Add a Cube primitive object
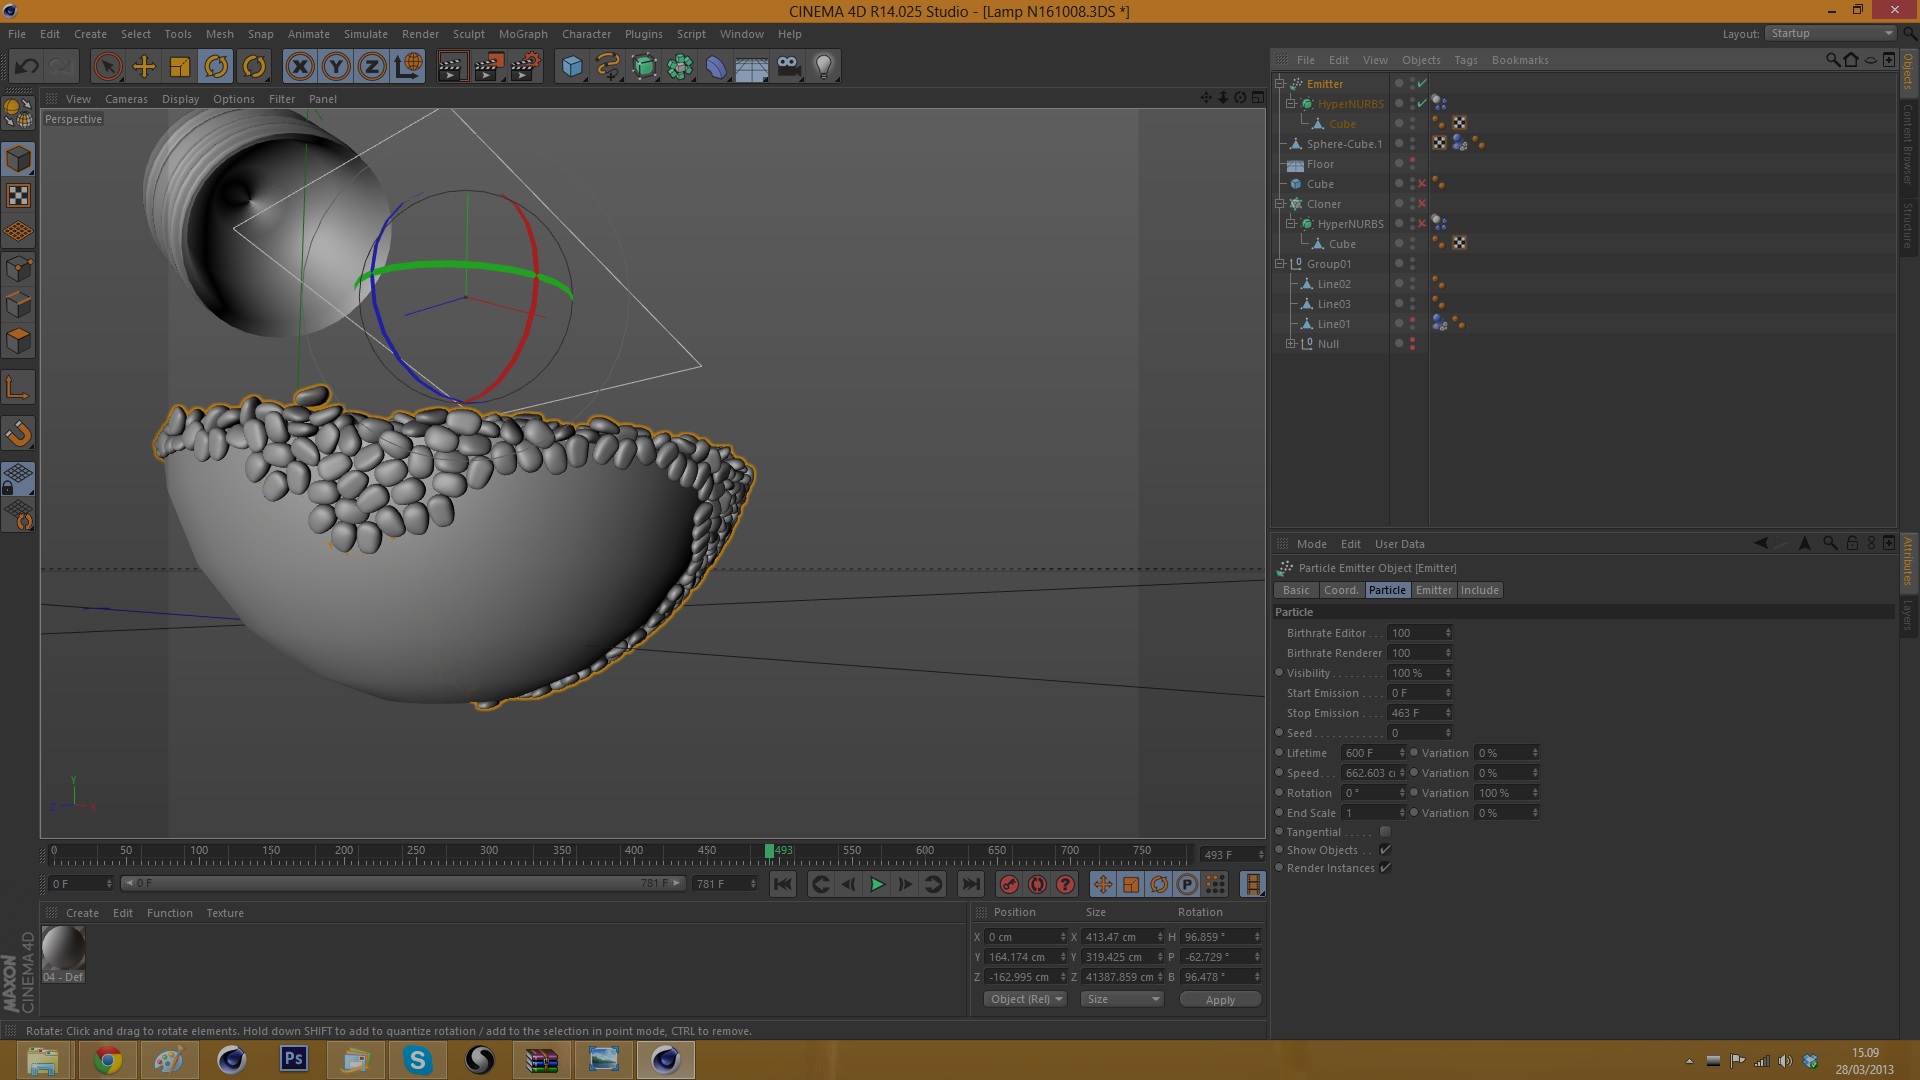The height and width of the screenshot is (1080, 1920). (572, 67)
